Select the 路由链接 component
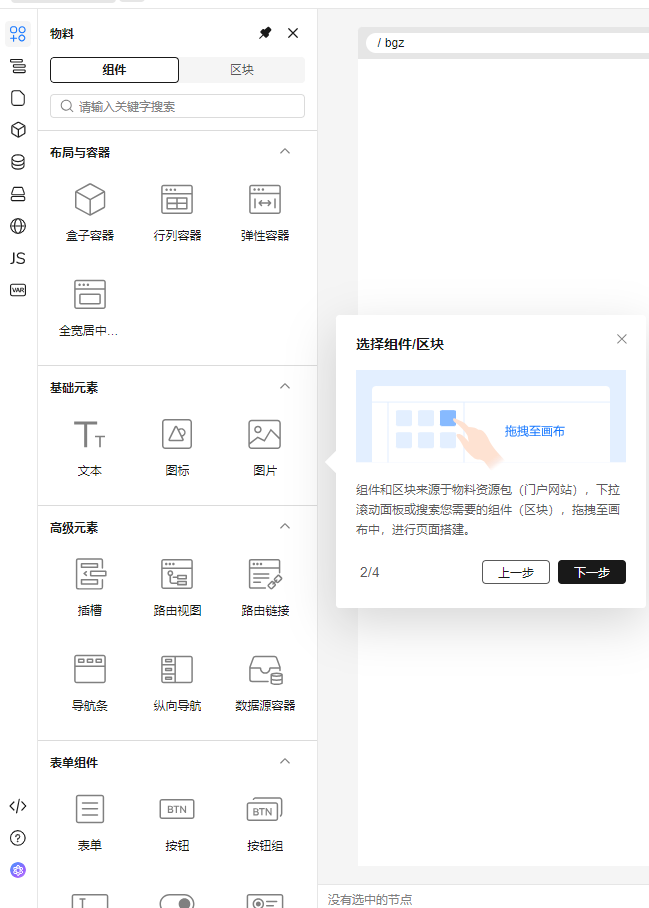 tap(265, 587)
